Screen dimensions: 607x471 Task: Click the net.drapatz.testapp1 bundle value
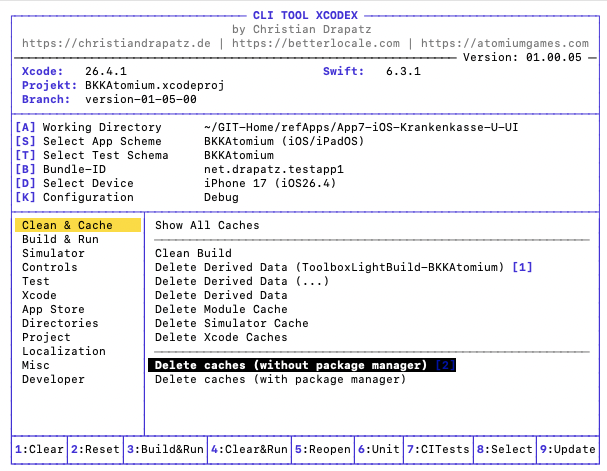click(274, 169)
